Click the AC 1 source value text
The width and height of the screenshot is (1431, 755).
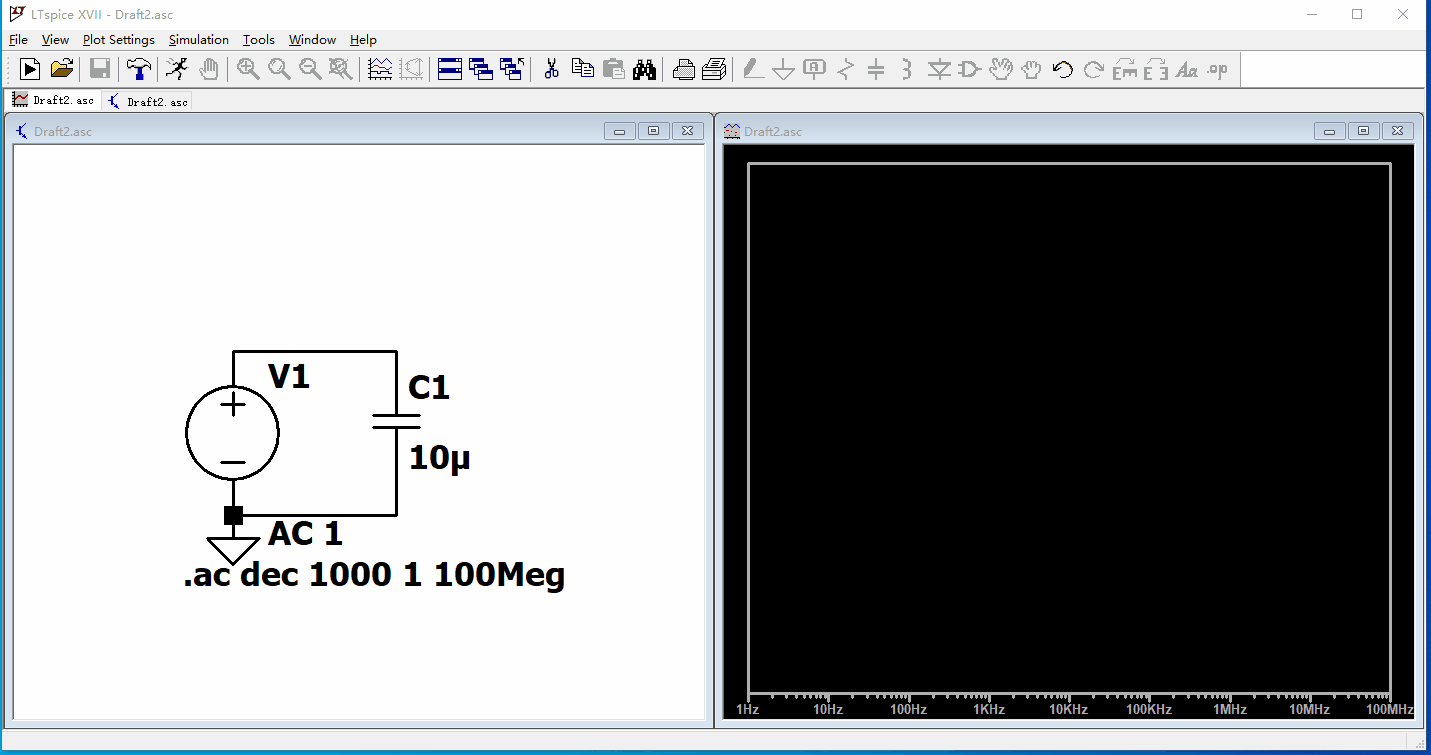point(305,533)
